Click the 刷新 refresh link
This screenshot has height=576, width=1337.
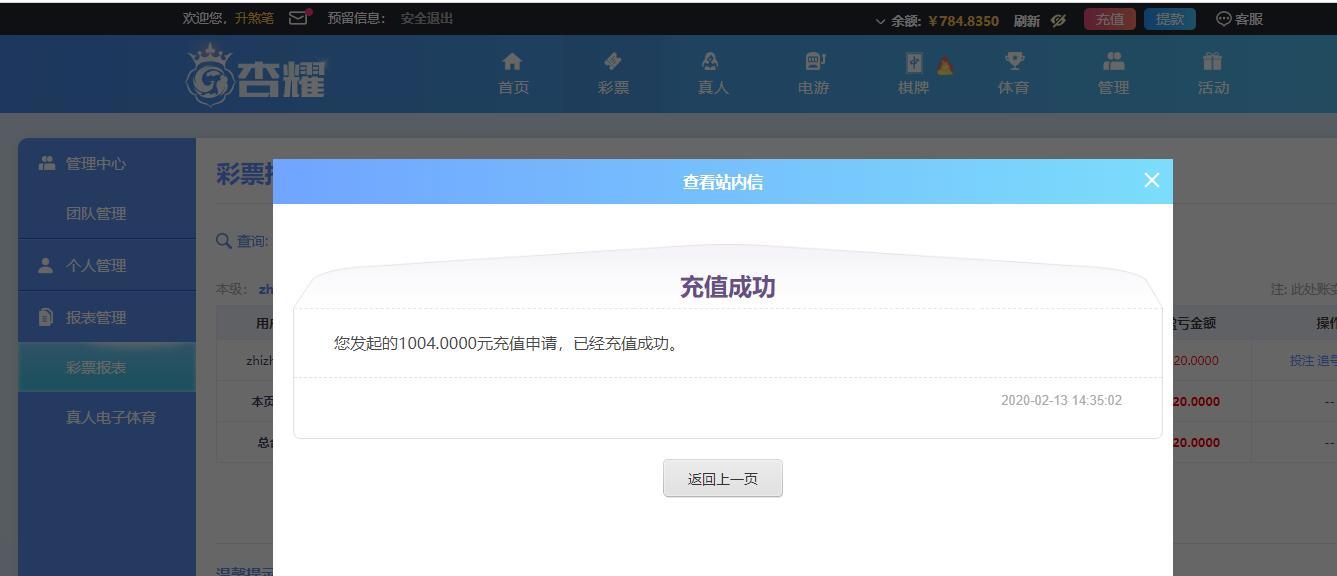[x=1026, y=20]
